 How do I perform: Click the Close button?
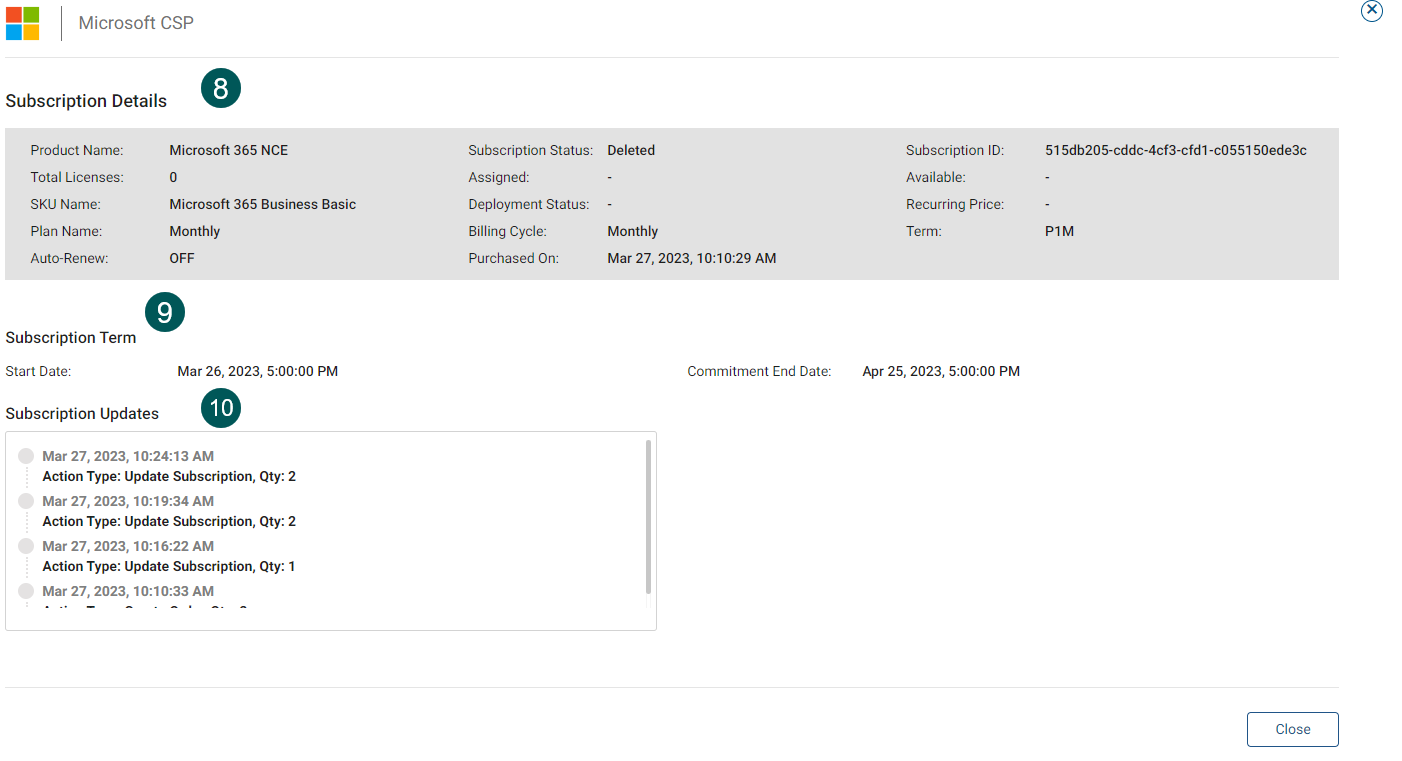(x=1292, y=729)
